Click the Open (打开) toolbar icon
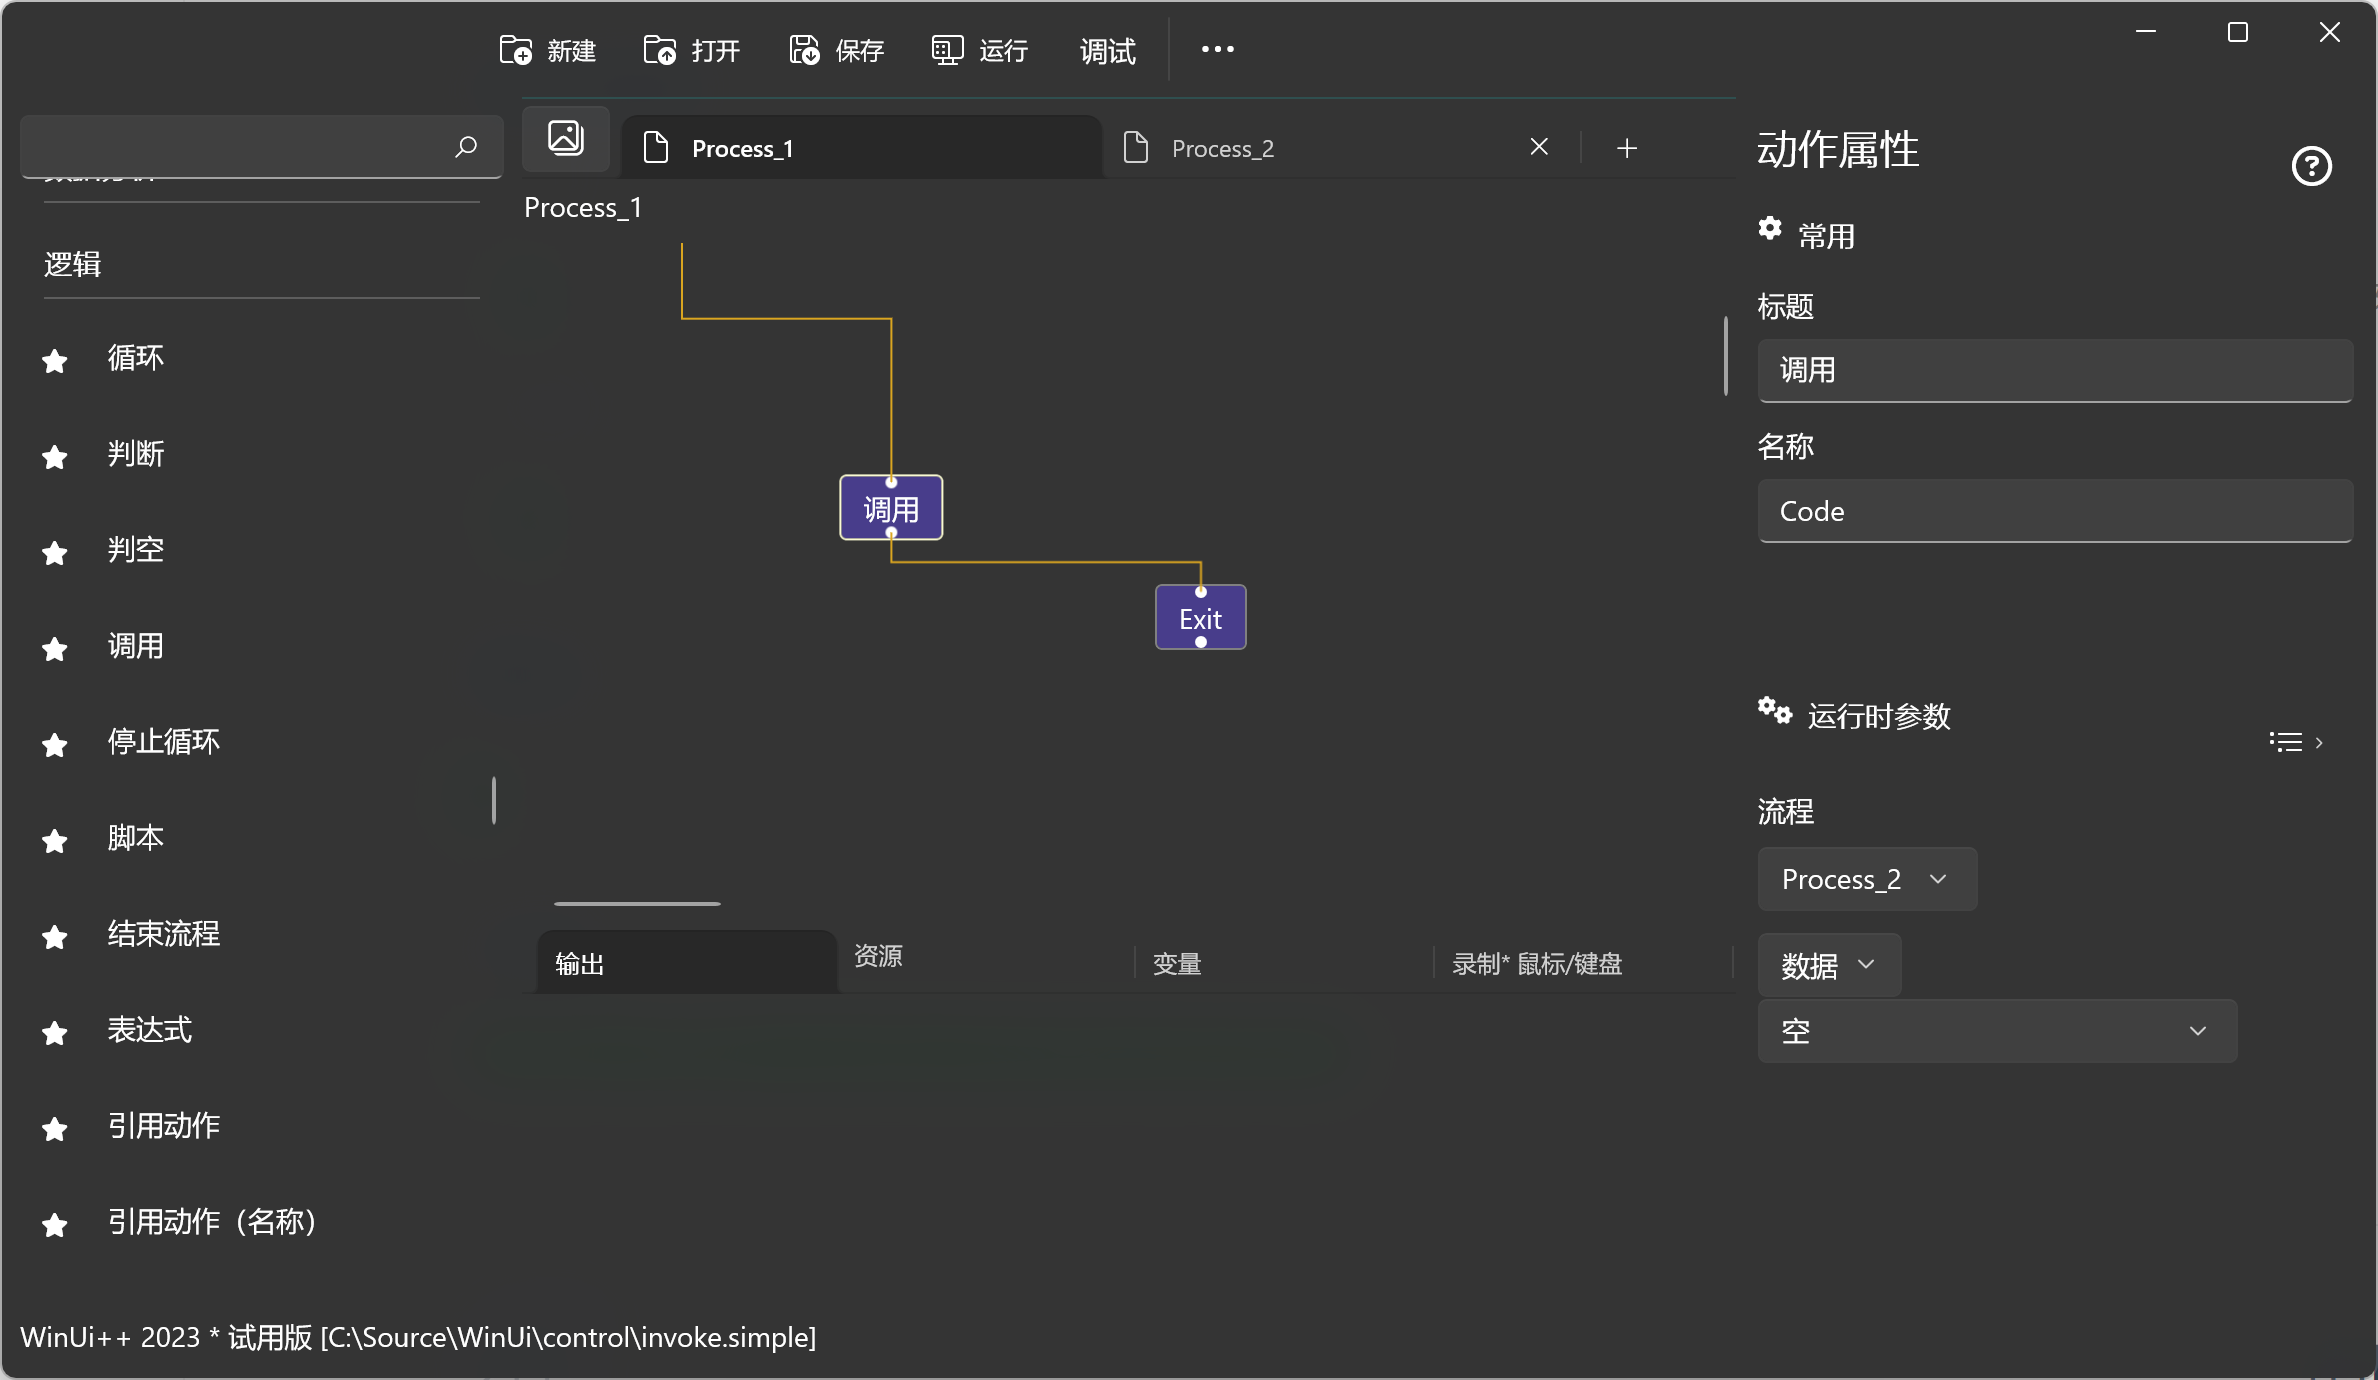The height and width of the screenshot is (1380, 2378). point(660,50)
